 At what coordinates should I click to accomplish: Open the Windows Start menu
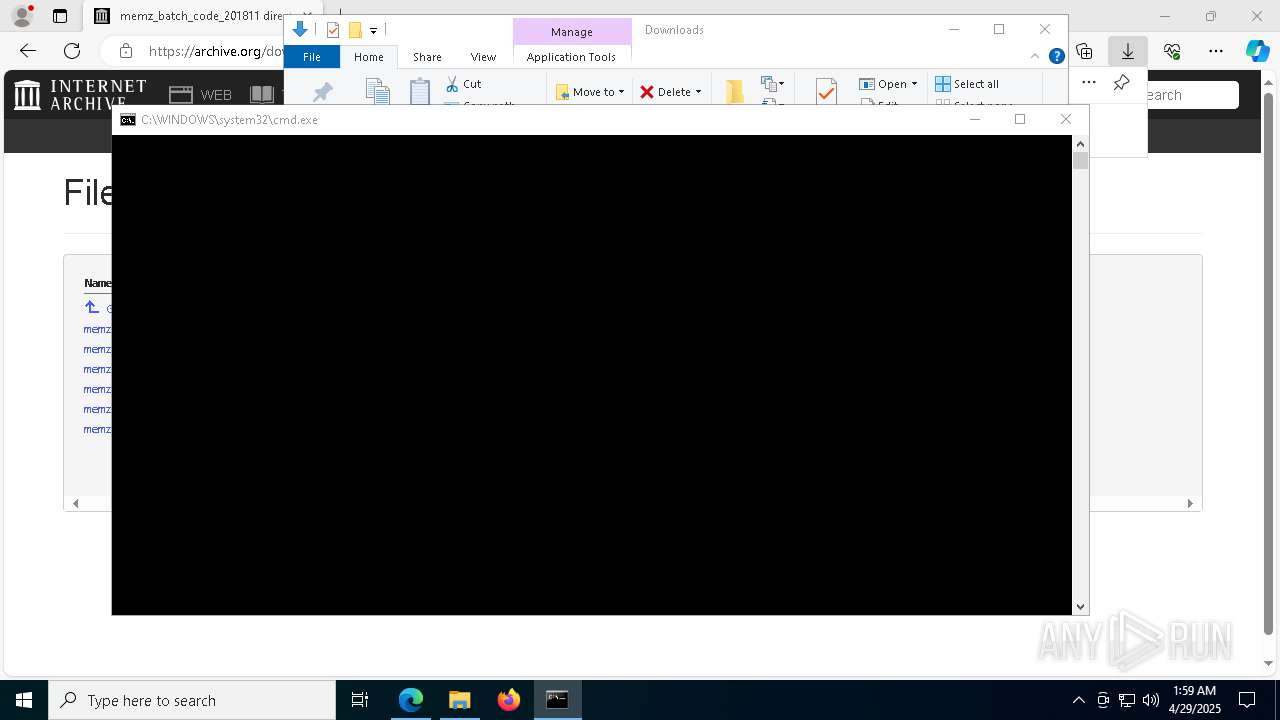click(x=24, y=700)
